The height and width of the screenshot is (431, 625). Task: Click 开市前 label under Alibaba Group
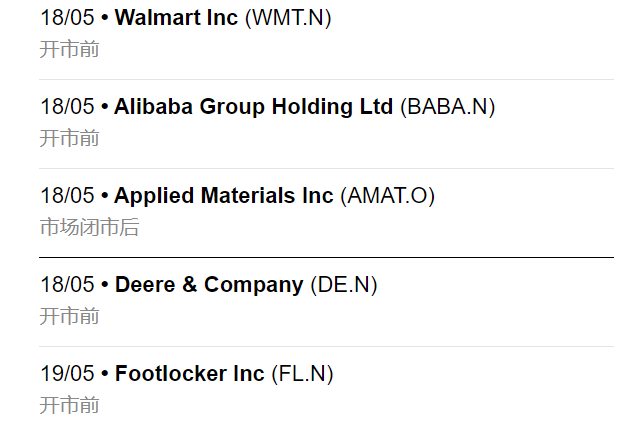[x=69, y=138]
